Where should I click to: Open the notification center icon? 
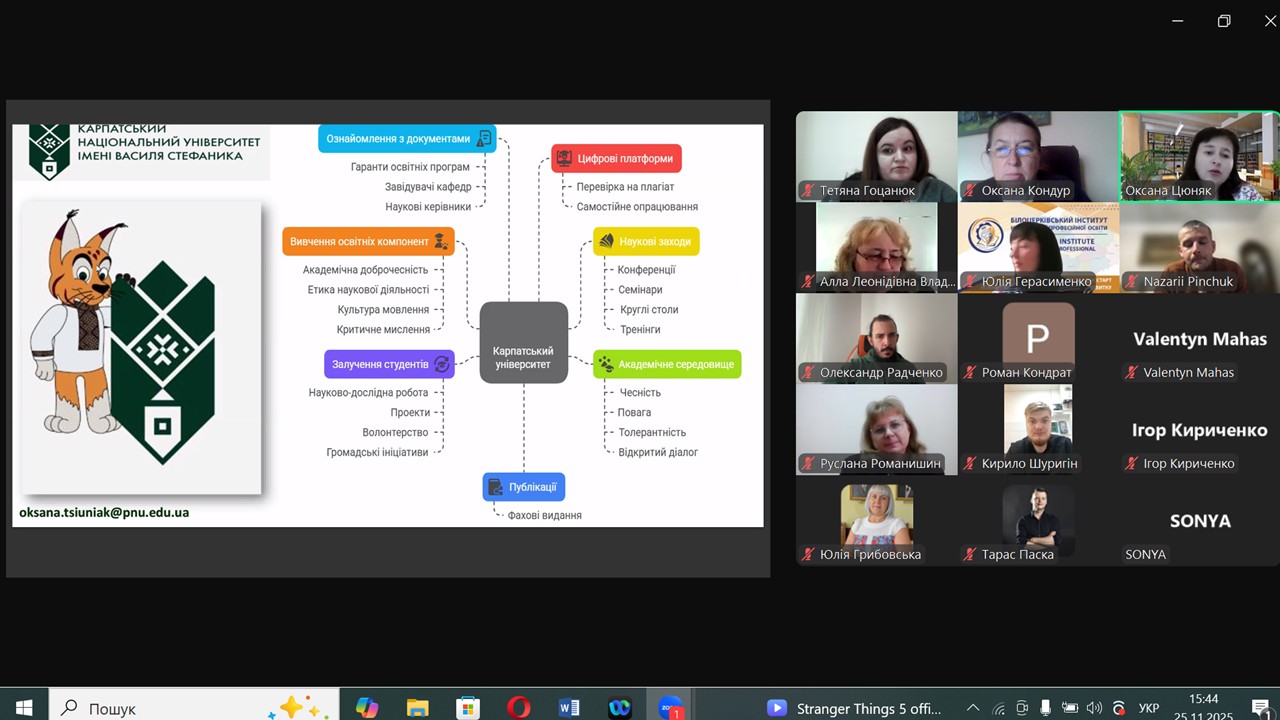[x=1259, y=707]
